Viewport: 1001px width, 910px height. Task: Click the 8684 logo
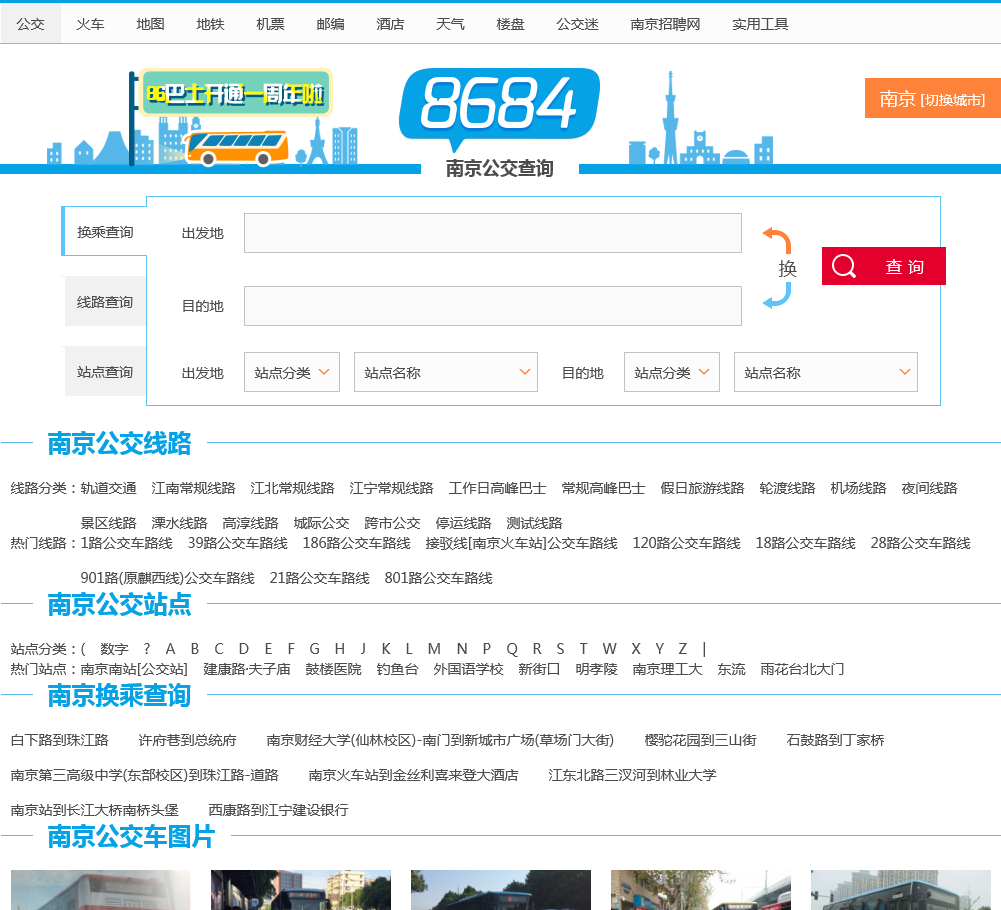coord(499,108)
